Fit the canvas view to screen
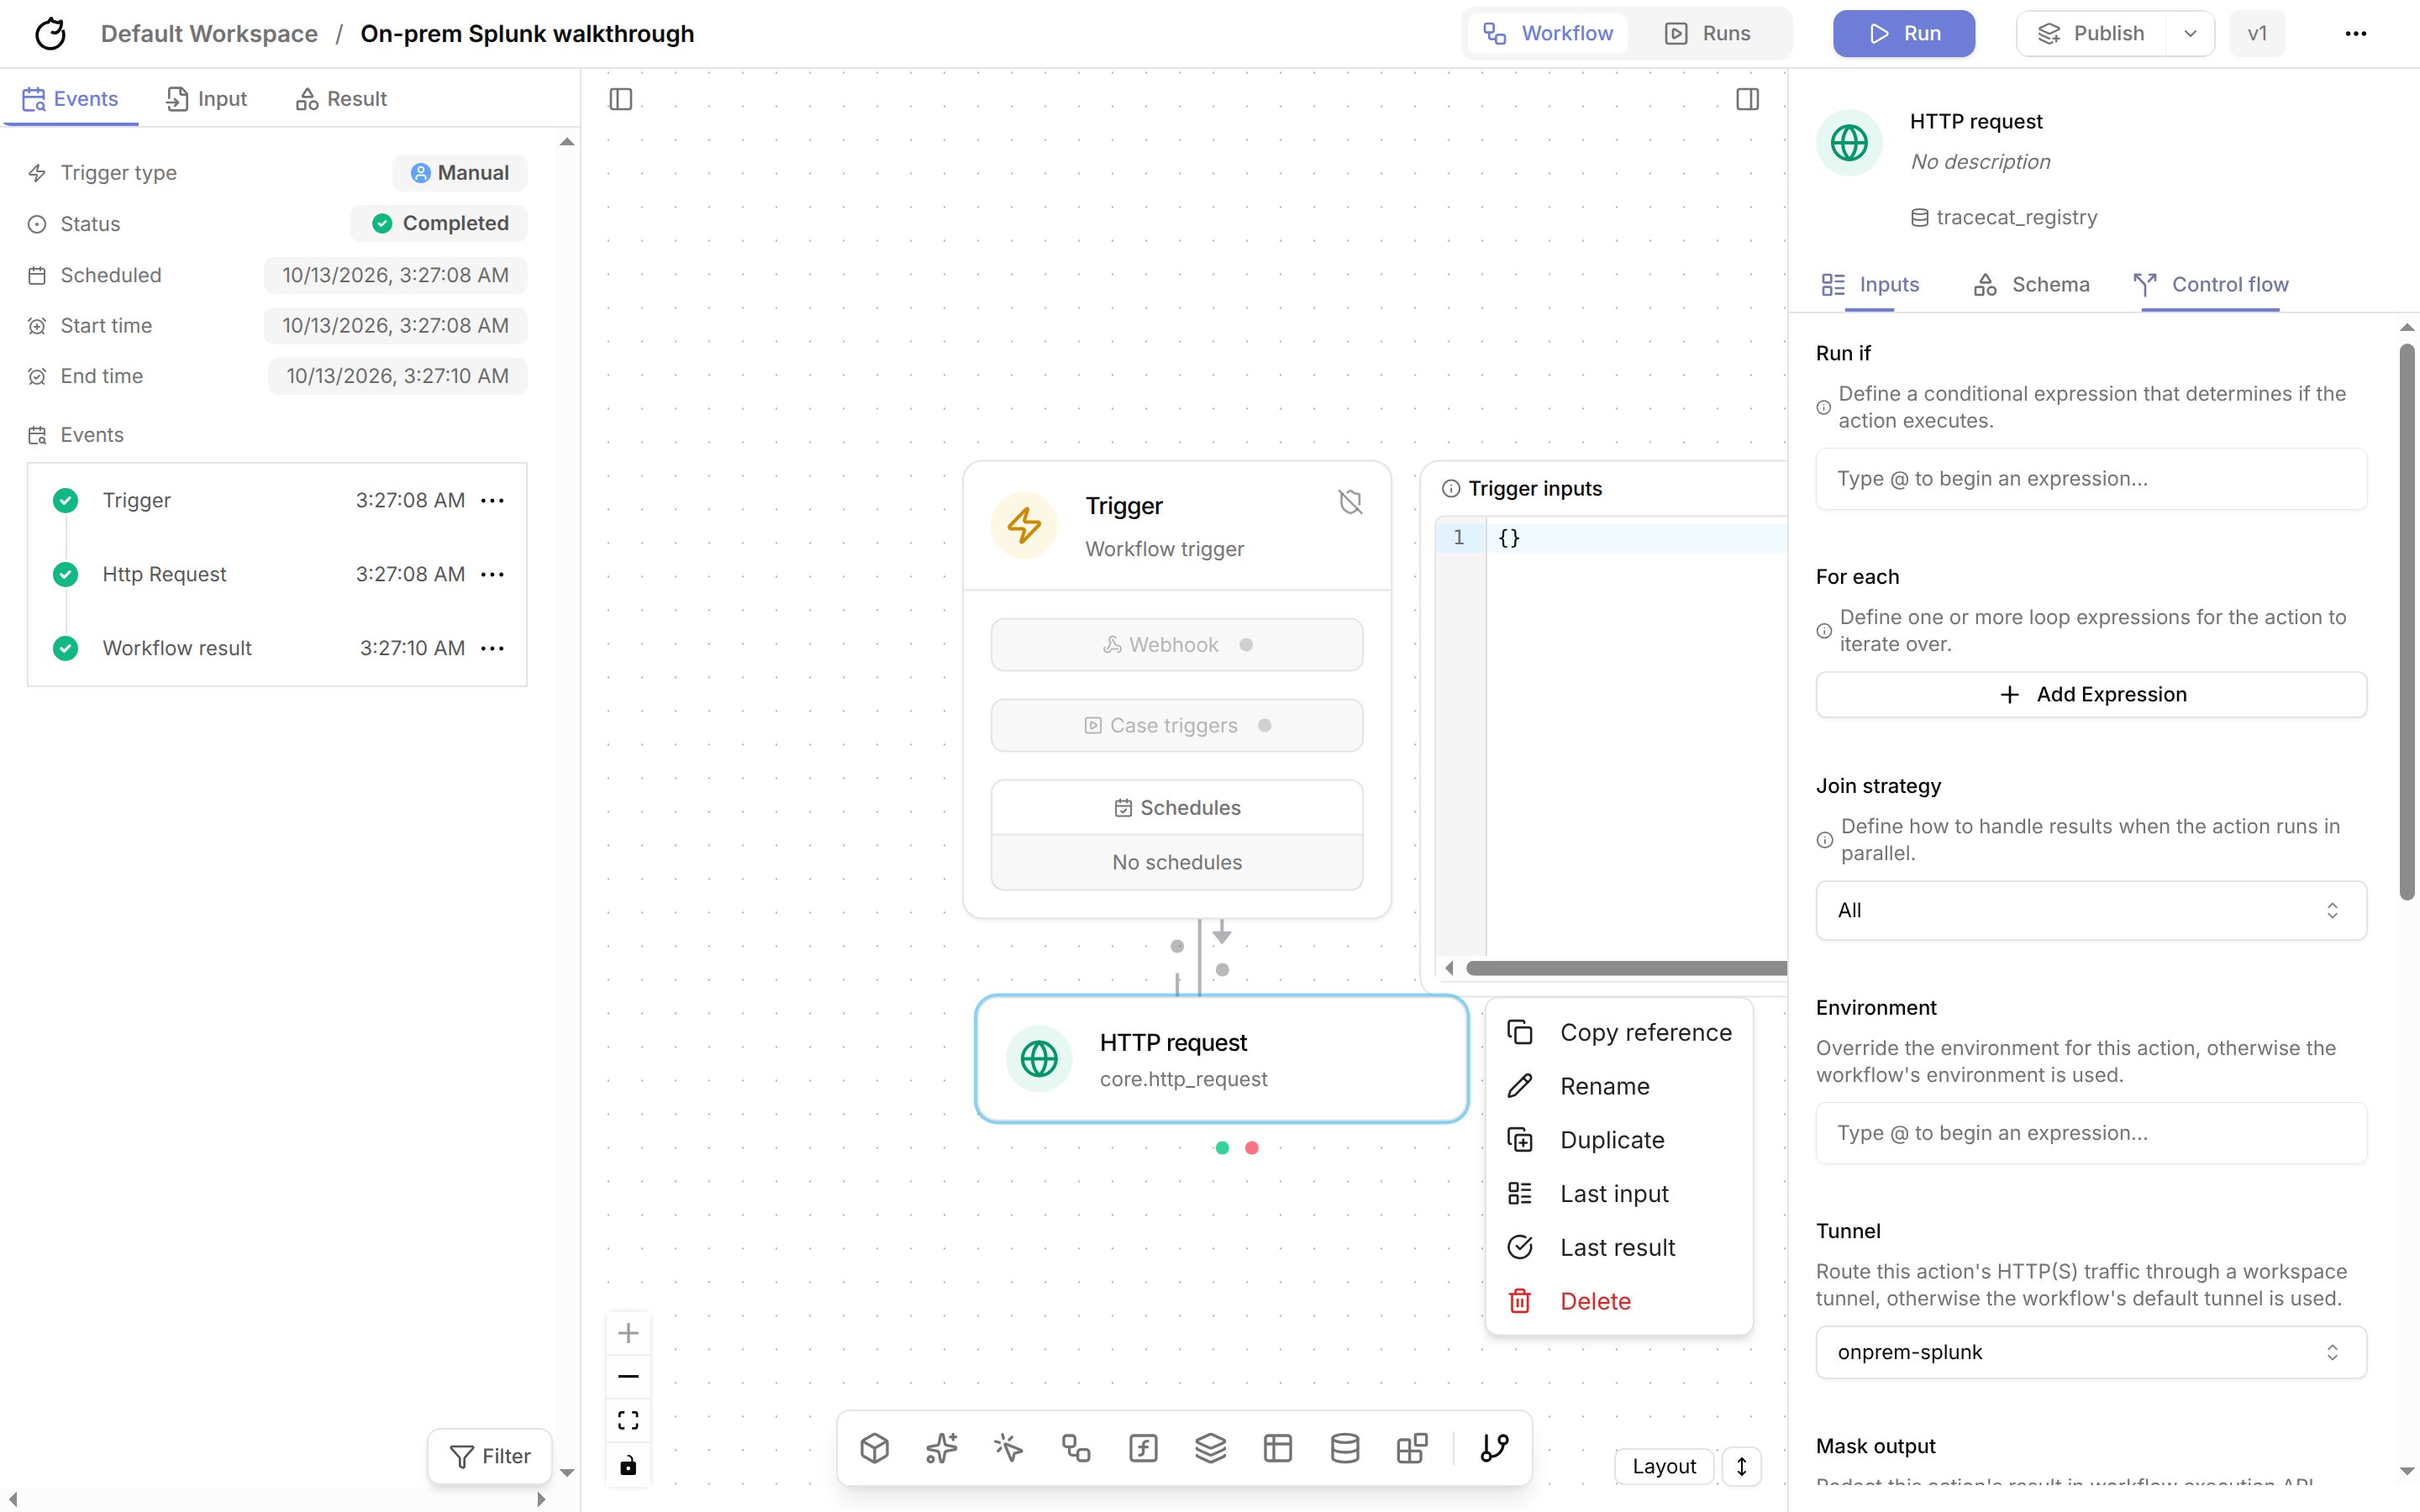Image resolution: width=2420 pixels, height=1512 pixels. pyautogui.click(x=628, y=1421)
